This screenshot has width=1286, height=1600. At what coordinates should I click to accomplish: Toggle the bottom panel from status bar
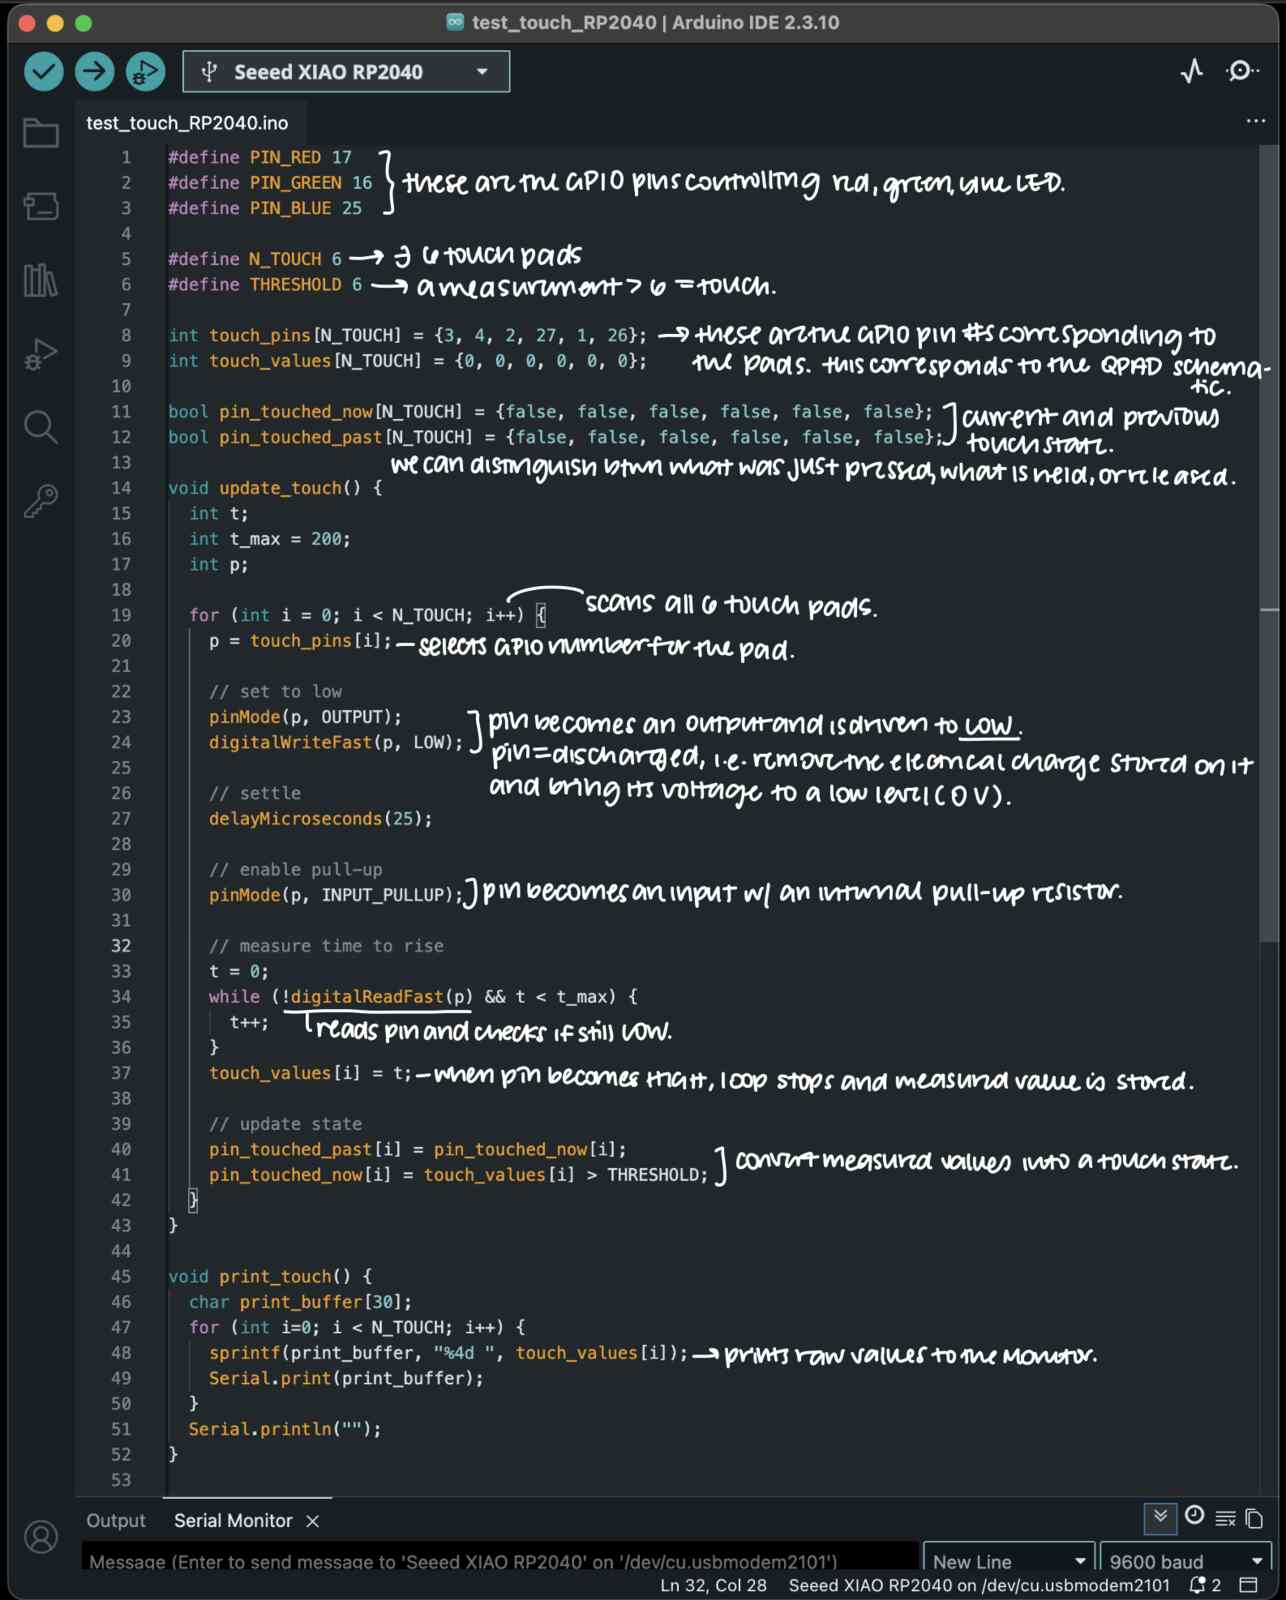(x=1248, y=1585)
